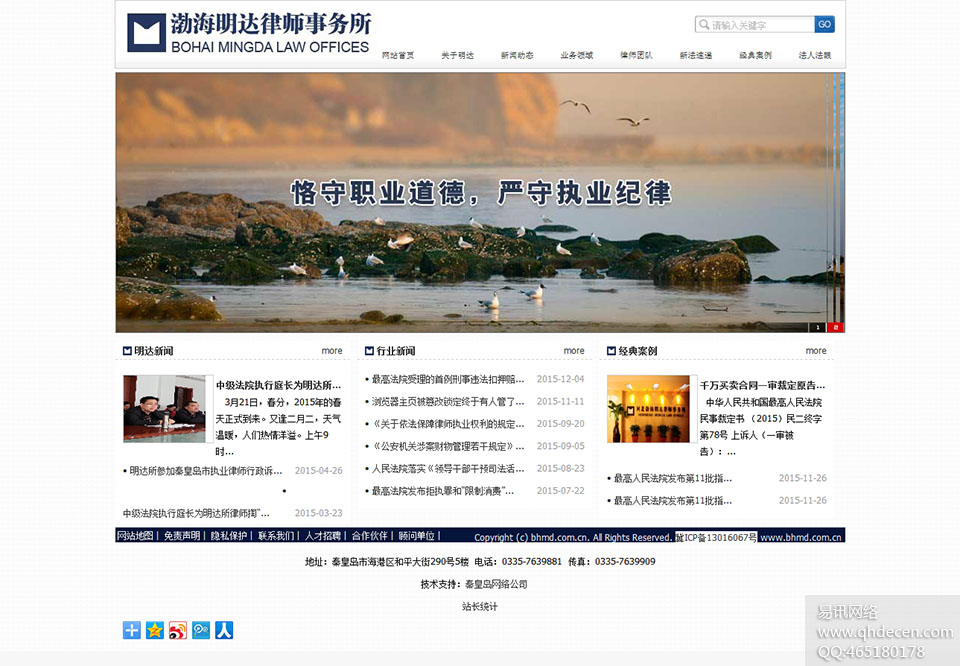Switch banner to slide 1 indicator
This screenshot has width=960, height=666.
(818, 327)
